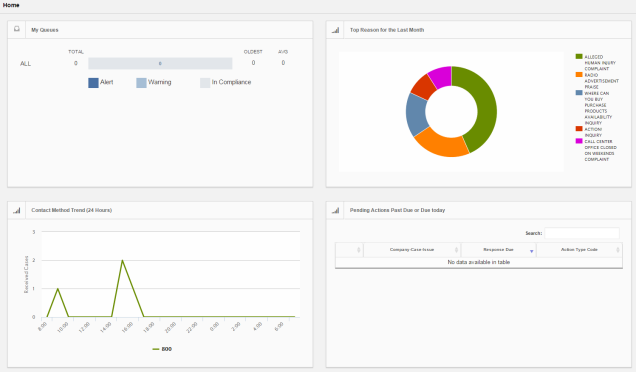Toggle the 800 series legend item
This screenshot has width=636, height=372.
point(162,349)
